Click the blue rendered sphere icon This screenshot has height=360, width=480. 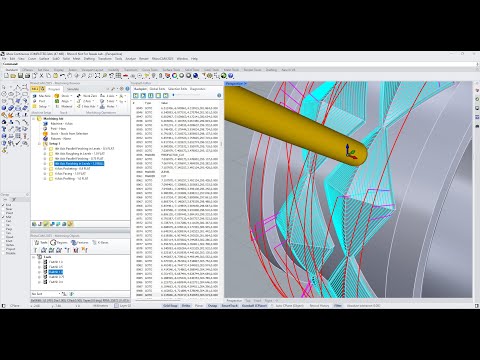(196, 76)
